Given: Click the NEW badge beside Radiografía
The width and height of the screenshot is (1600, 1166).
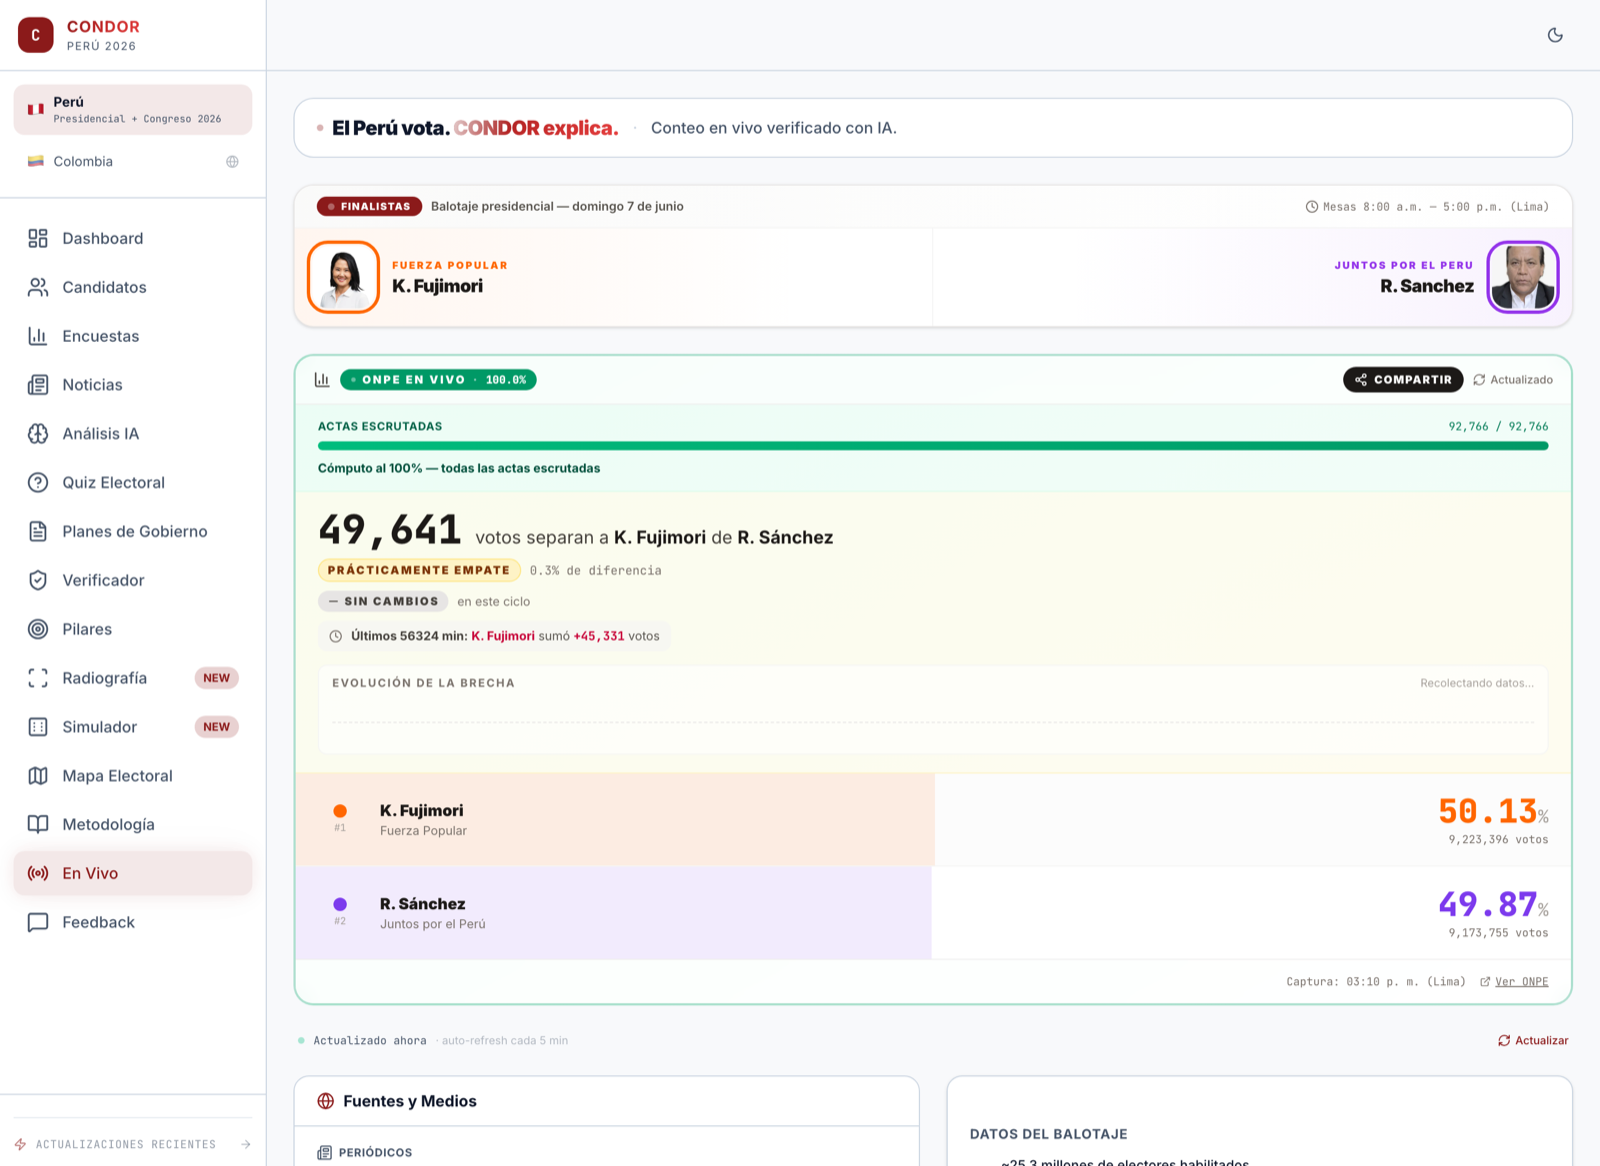Looking at the screenshot, I should (x=216, y=678).
